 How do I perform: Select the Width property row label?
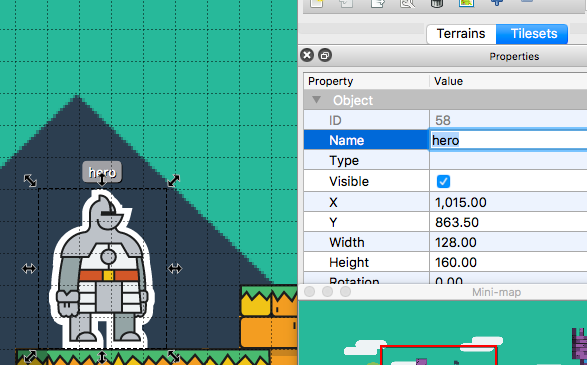point(347,243)
